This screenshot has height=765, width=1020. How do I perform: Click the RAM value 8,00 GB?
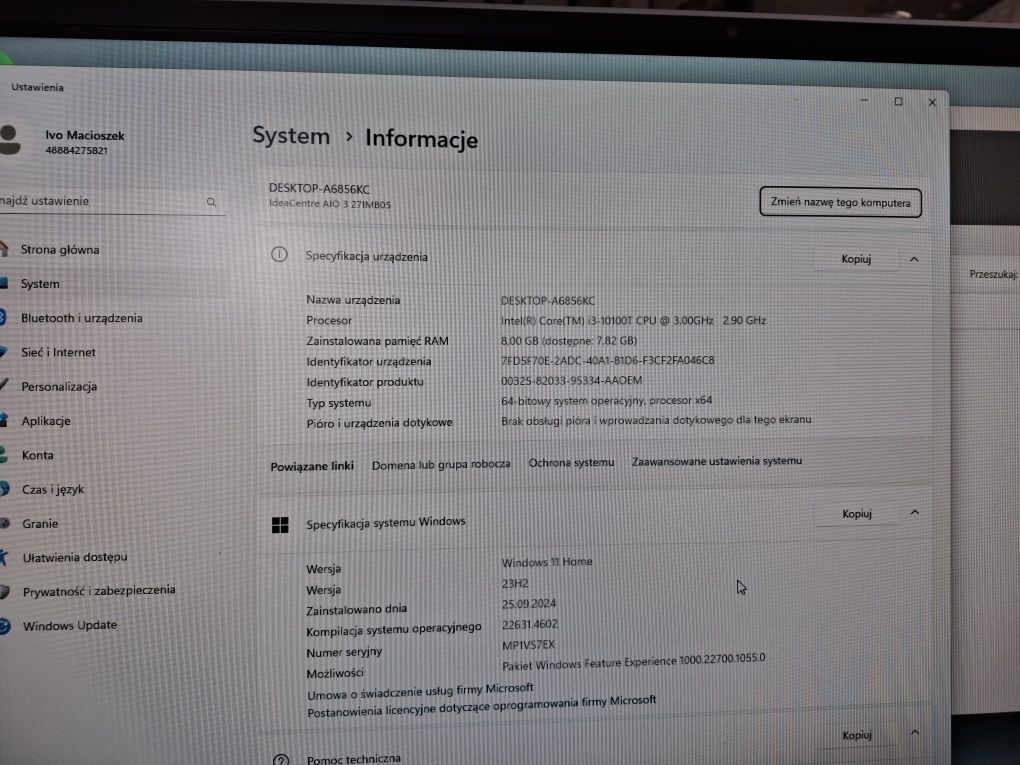[x=569, y=341]
